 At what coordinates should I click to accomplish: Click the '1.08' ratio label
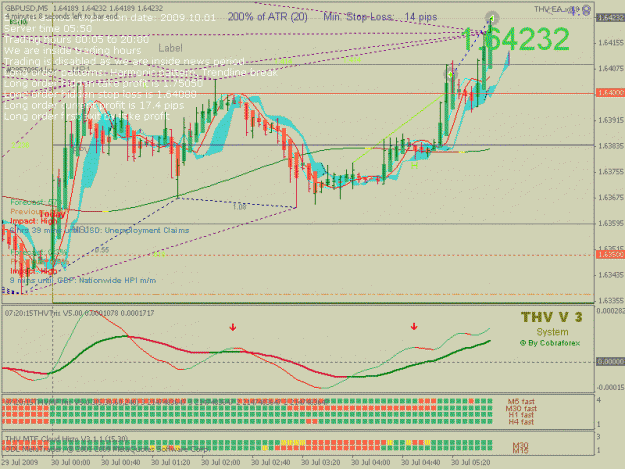[240, 207]
